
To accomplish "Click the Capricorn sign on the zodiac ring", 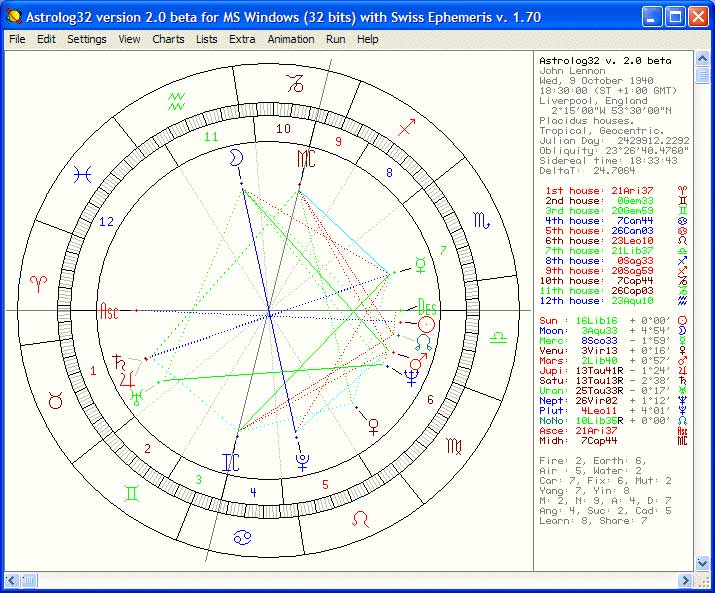I will [295, 83].
